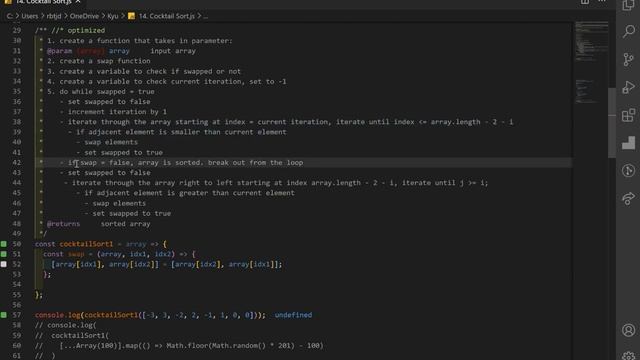Screen dimensions: 640x360
Task: Open the Explorer files icon
Action: coord(629,5)
